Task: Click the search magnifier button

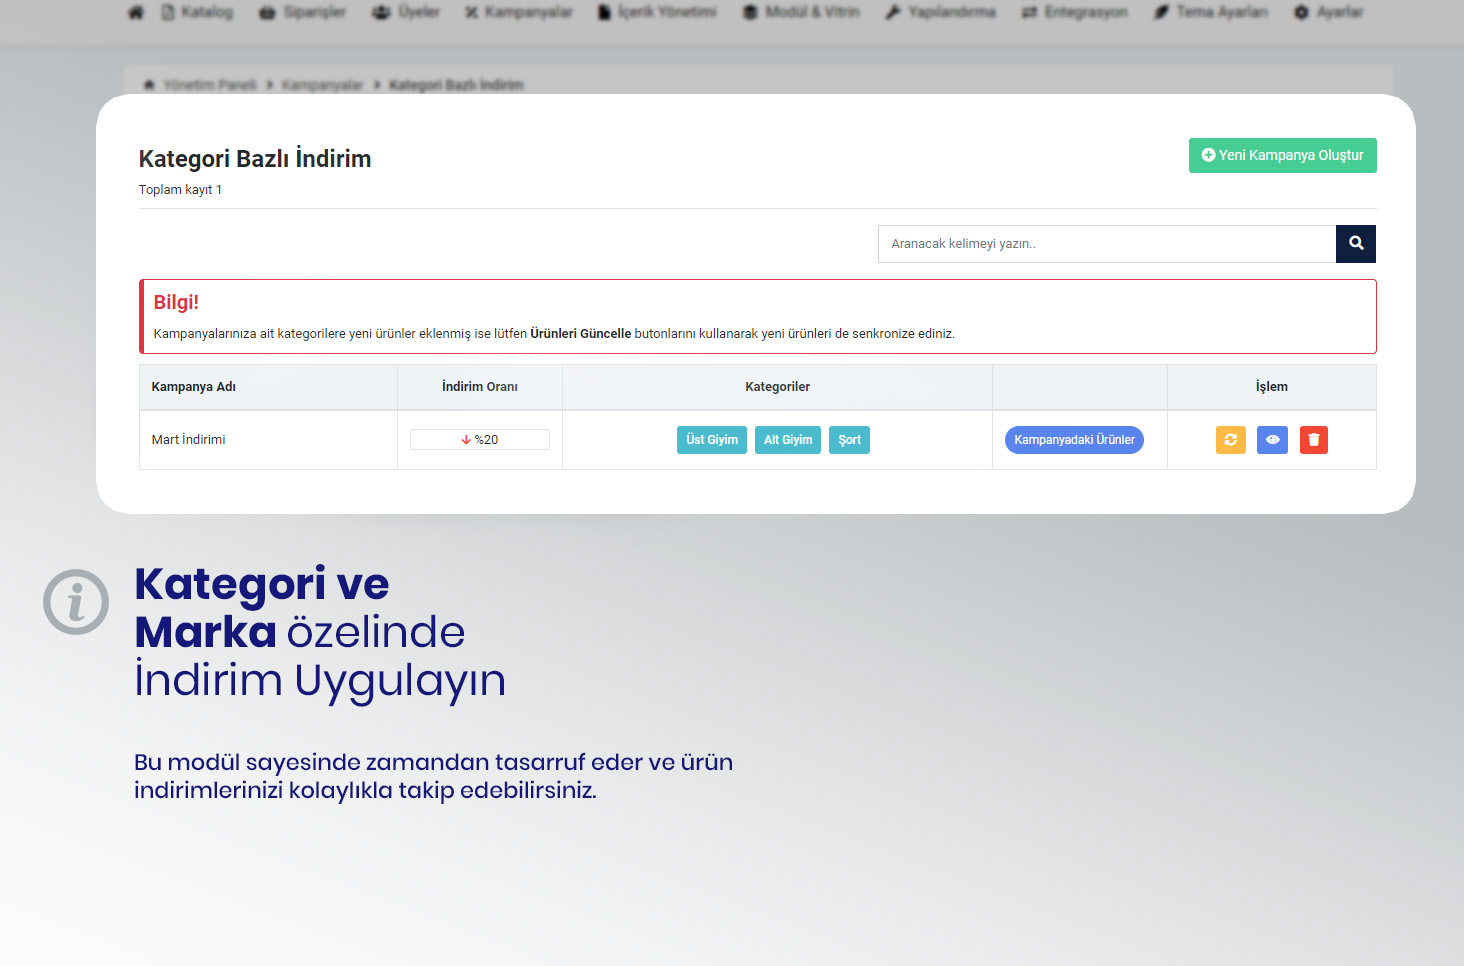Action: [1356, 244]
